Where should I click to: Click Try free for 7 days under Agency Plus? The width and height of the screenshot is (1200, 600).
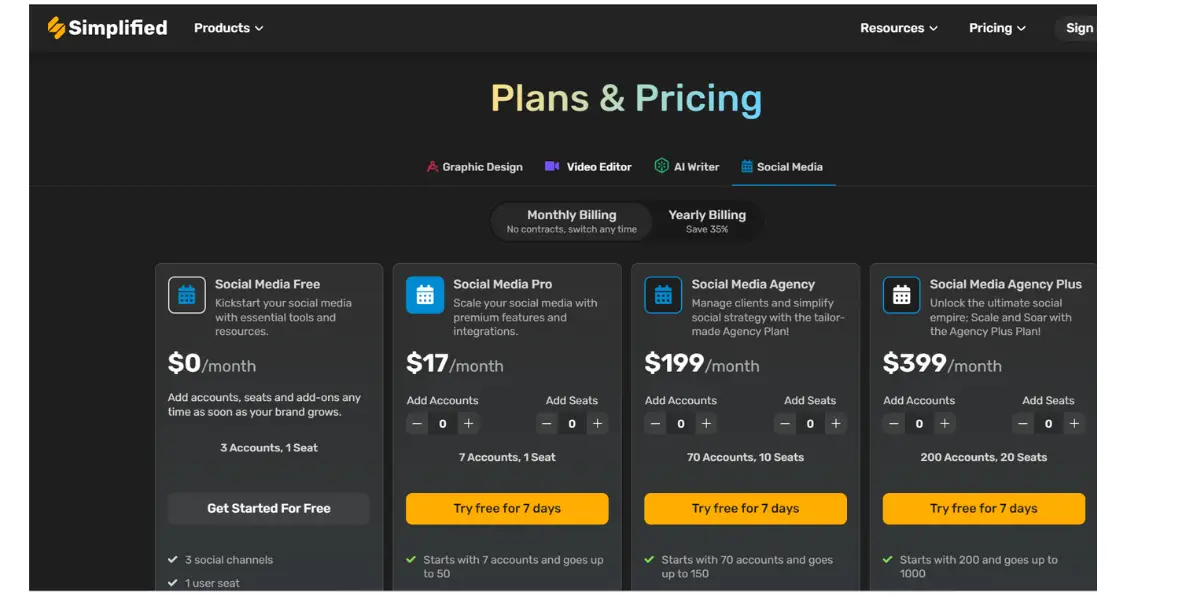(x=983, y=508)
